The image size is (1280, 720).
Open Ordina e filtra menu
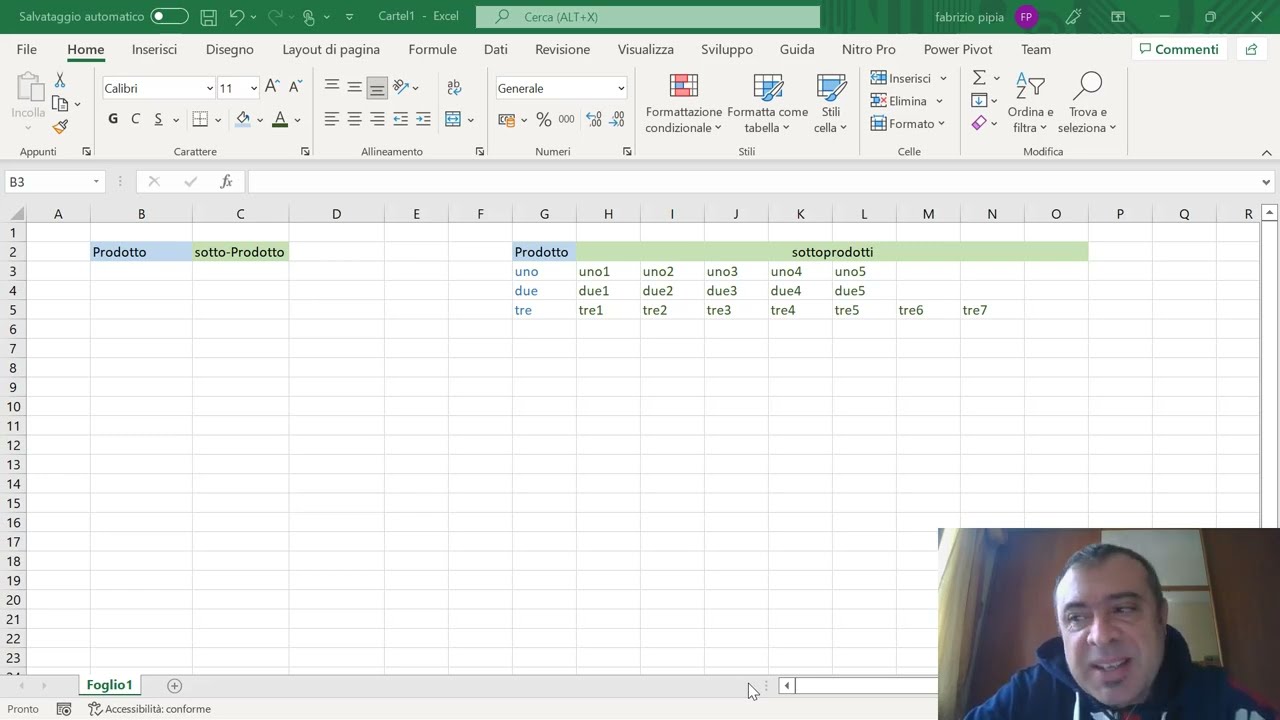click(1030, 104)
